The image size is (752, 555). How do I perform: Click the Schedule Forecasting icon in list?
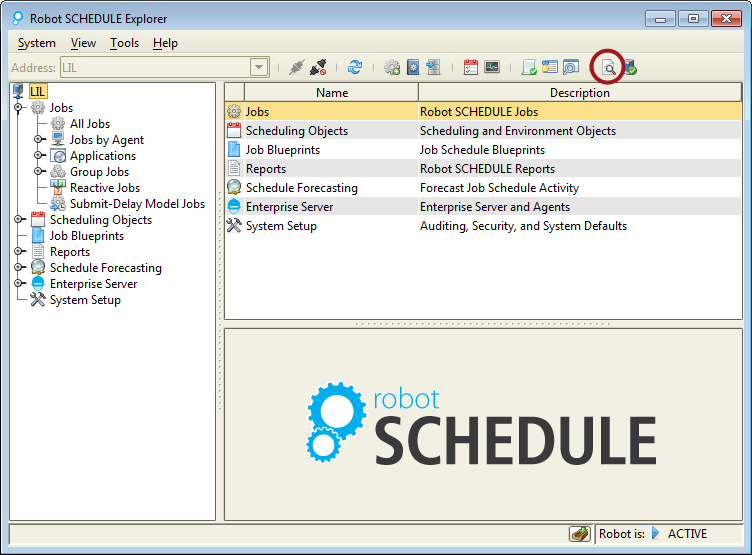tap(234, 188)
